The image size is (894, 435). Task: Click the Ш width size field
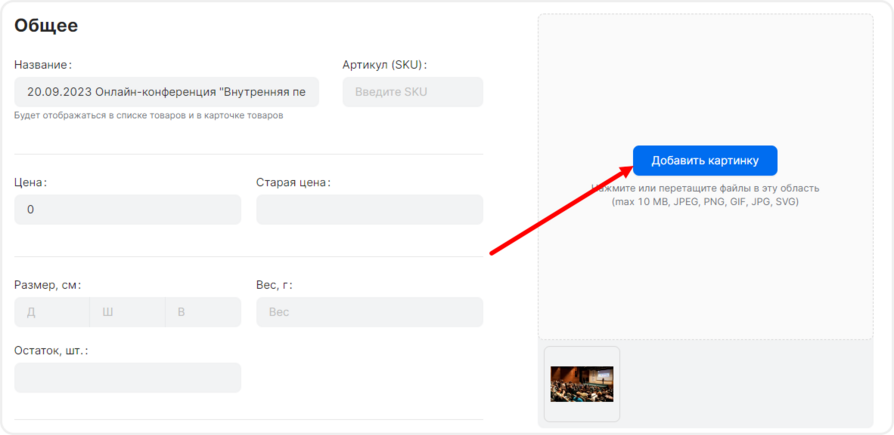pos(127,312)
